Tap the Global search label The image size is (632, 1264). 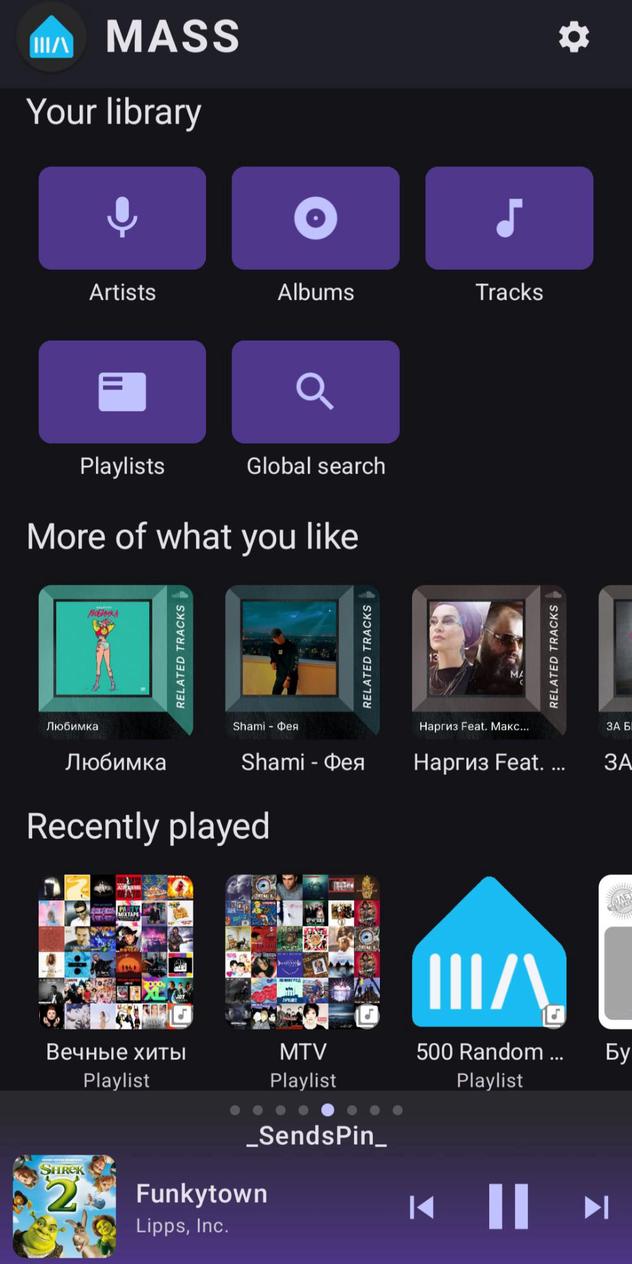316,466
